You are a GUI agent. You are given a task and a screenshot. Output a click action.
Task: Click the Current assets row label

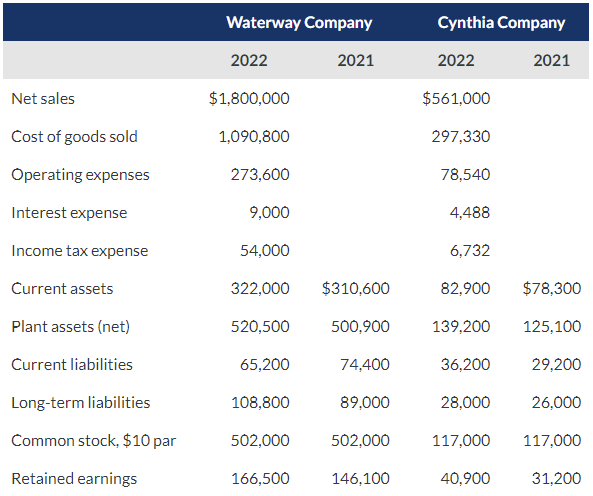[62, 289]
